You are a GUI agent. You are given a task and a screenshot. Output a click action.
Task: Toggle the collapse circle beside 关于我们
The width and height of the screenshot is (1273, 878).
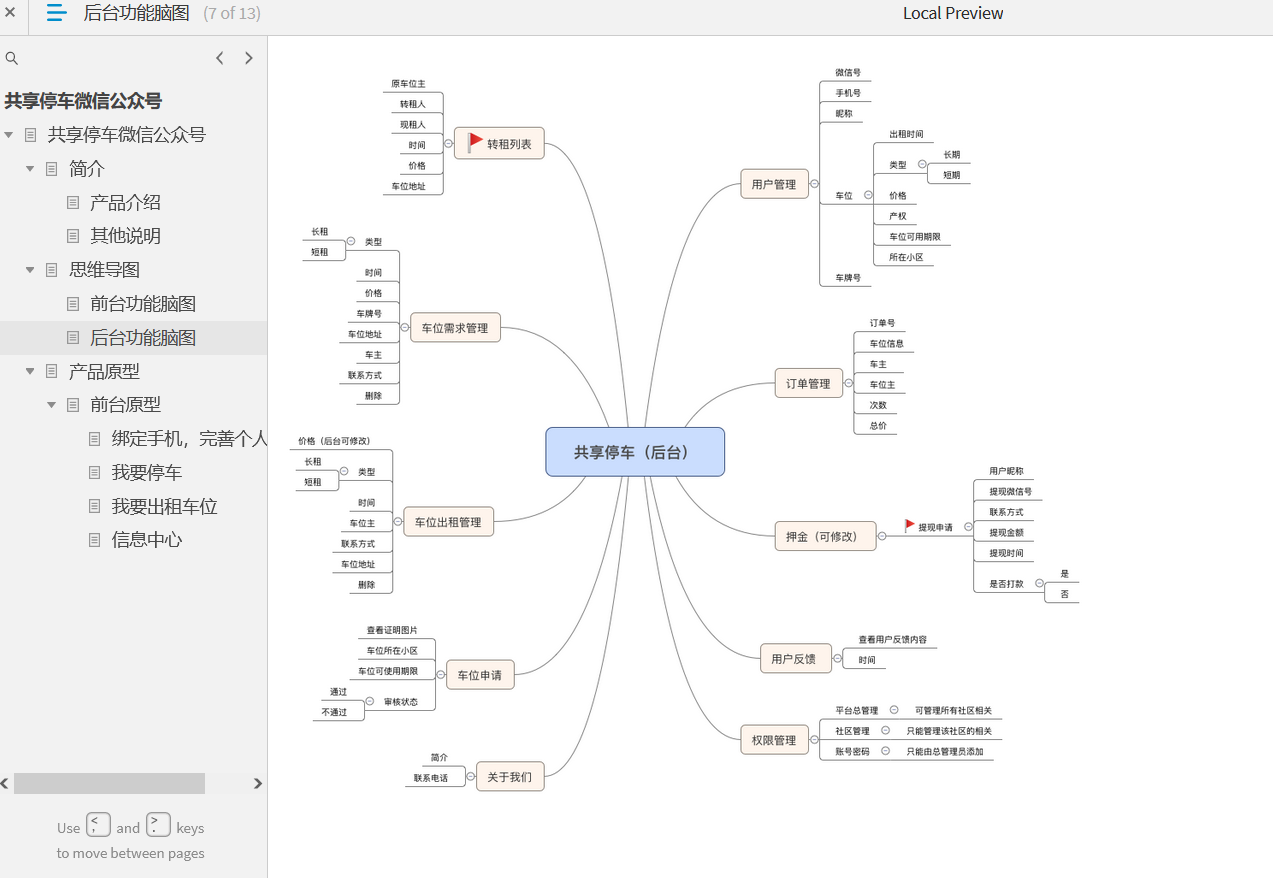pos(470,776)
